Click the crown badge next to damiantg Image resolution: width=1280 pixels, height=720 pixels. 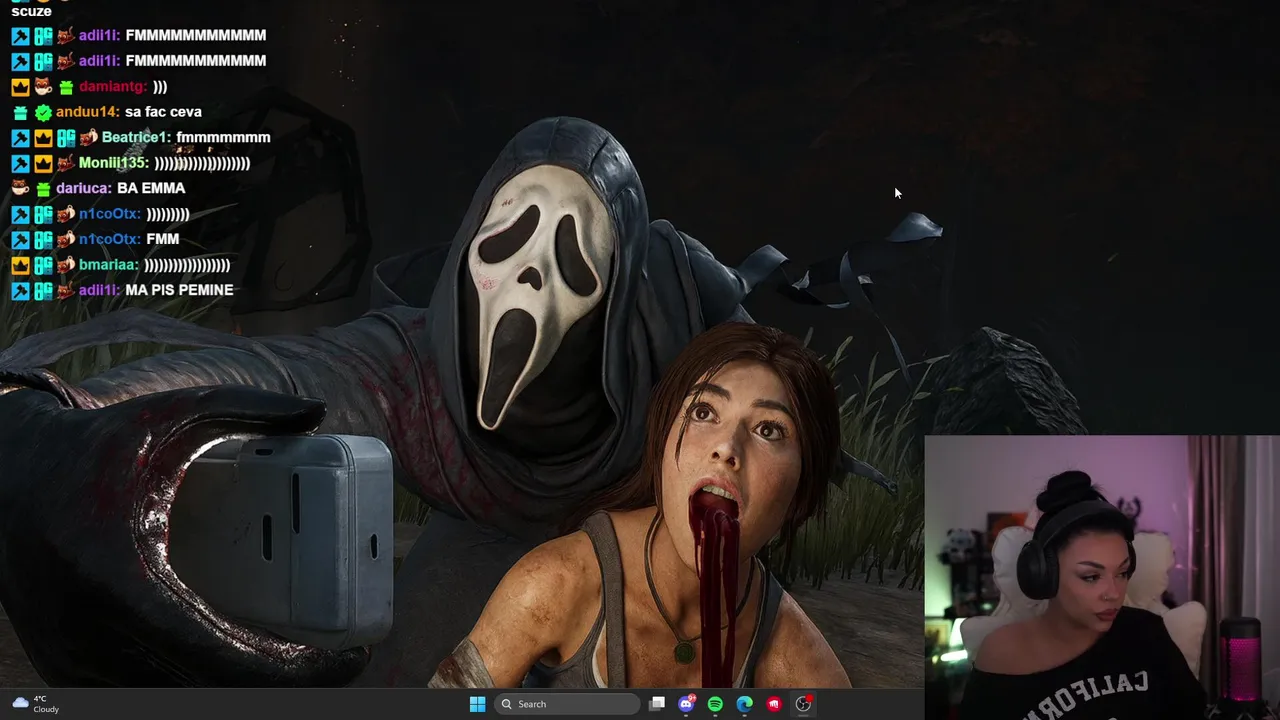point(20,87)
